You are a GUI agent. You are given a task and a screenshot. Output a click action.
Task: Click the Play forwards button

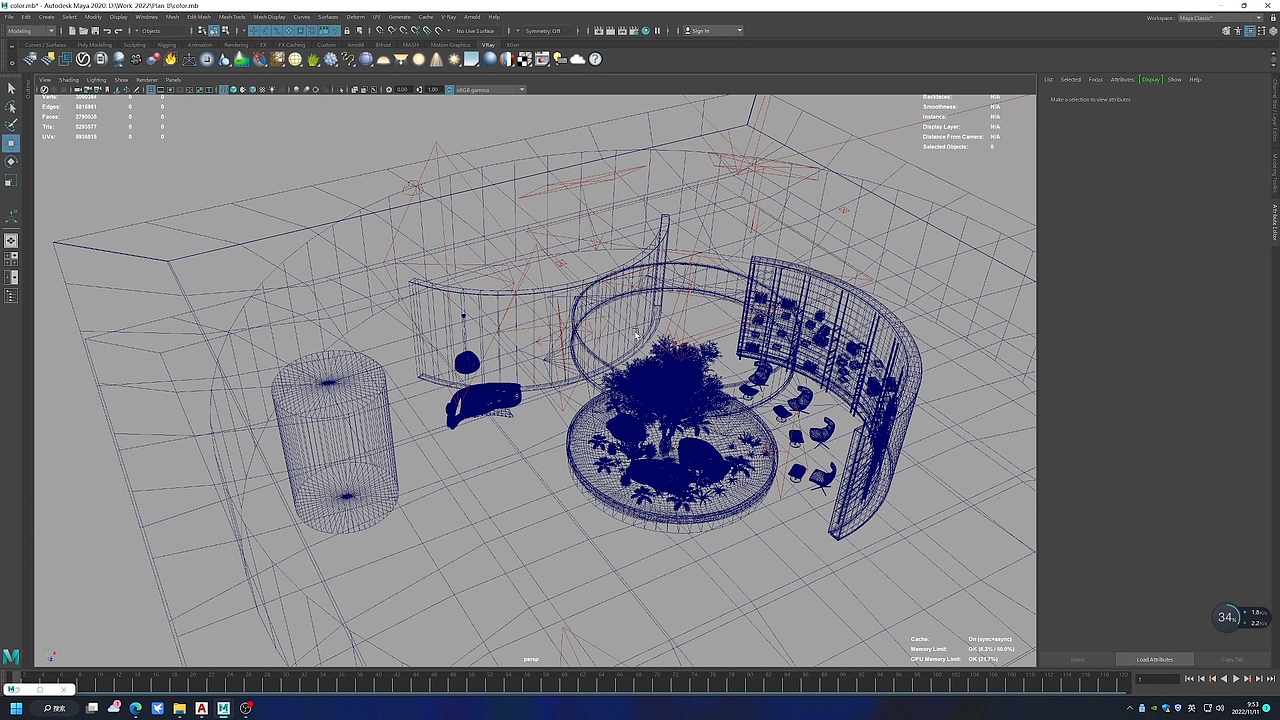click(x=1235, y=679)
